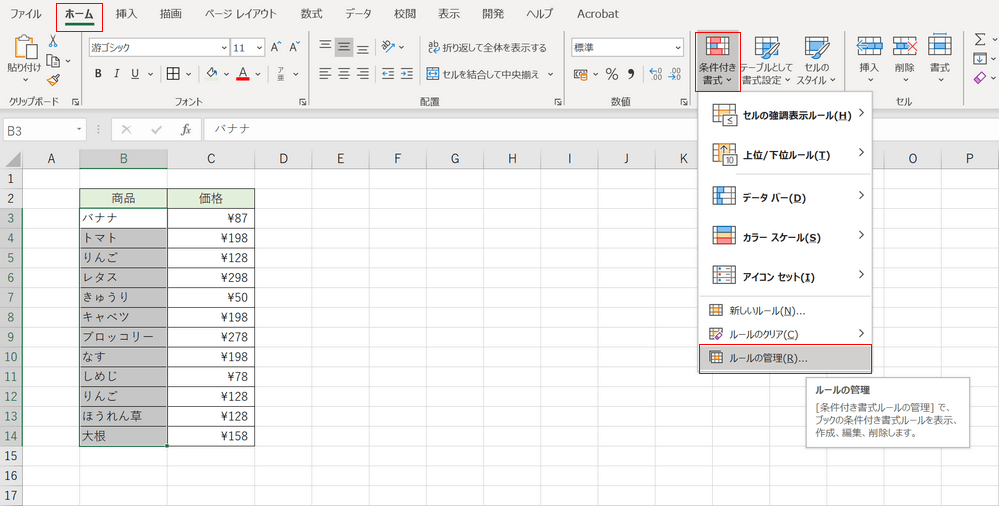Viewport: 999px width, 506px height.
Task: Click the Clear eraser icon
Action: click(x=980, y=78)
